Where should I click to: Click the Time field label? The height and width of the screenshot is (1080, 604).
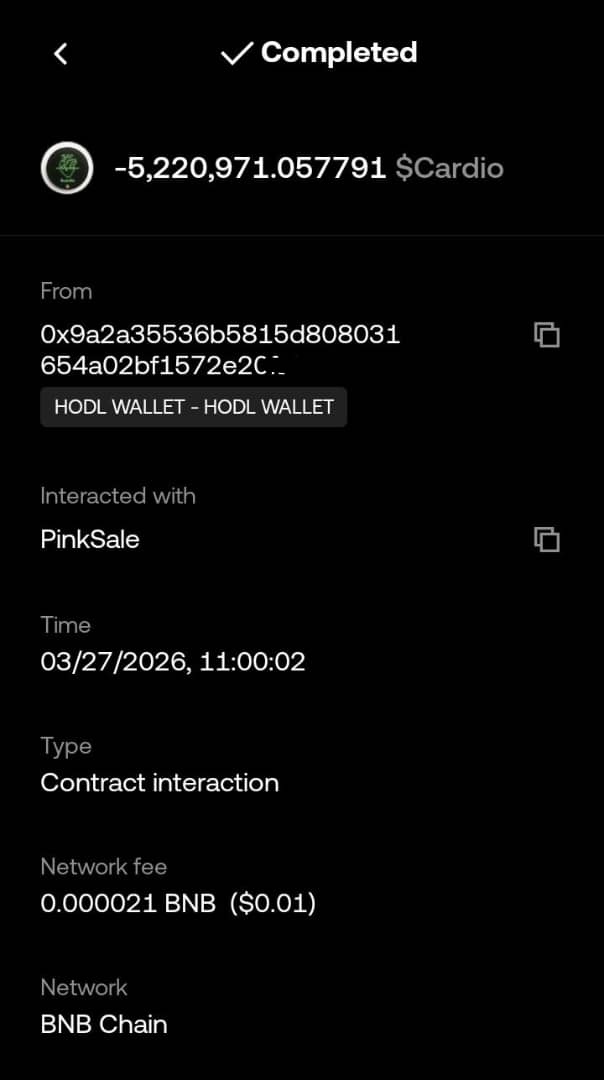coord(66,625)
